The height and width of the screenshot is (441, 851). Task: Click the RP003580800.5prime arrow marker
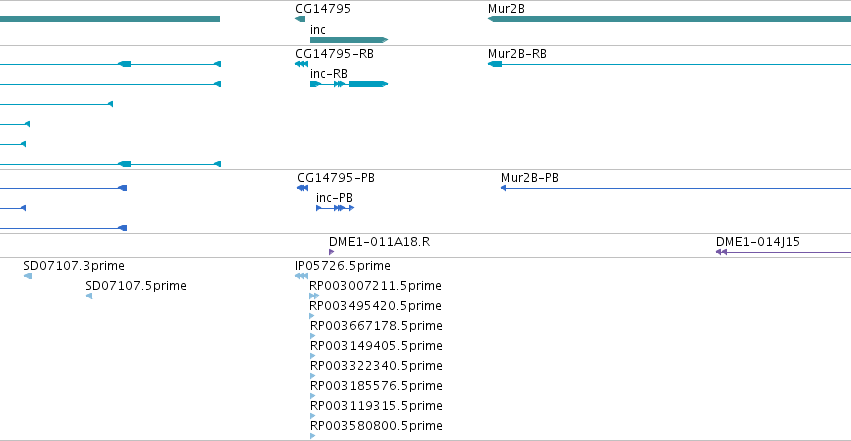[x=313, y=436]
